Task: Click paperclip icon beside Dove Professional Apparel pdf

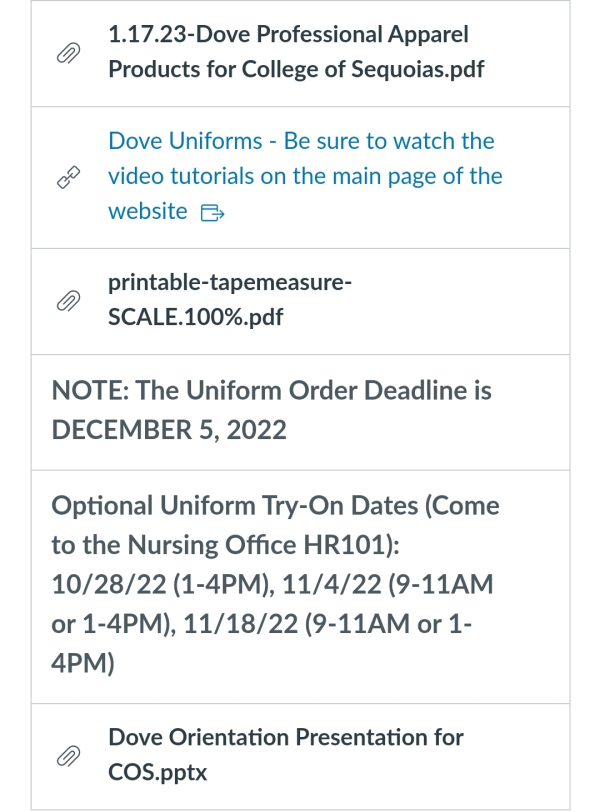Action: [68, 53]
